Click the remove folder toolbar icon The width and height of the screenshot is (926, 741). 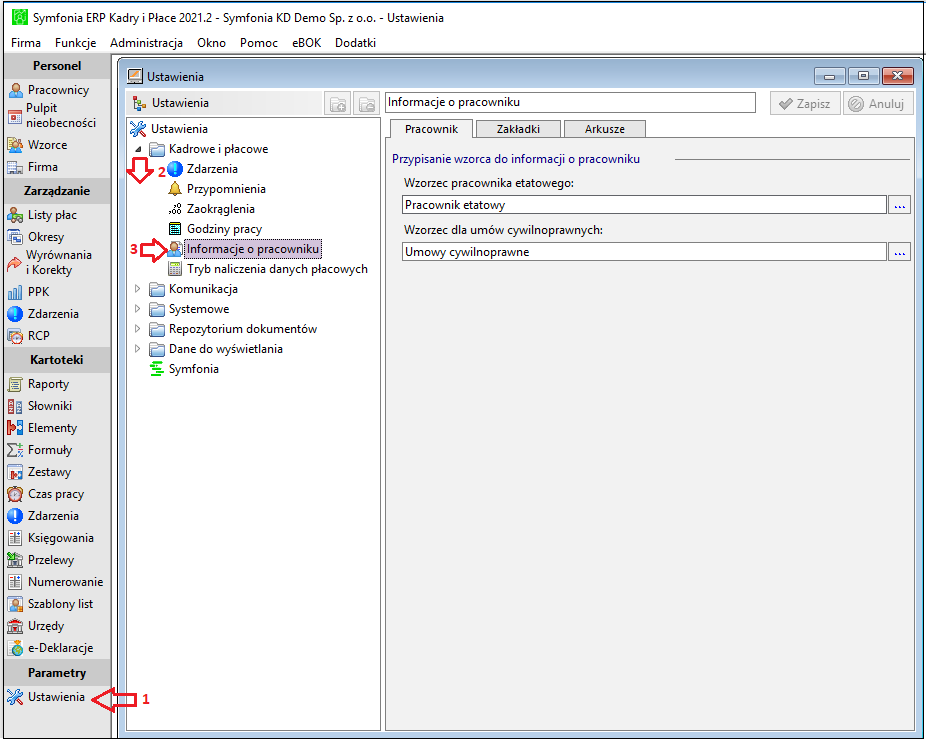click(x=367, y=103)
